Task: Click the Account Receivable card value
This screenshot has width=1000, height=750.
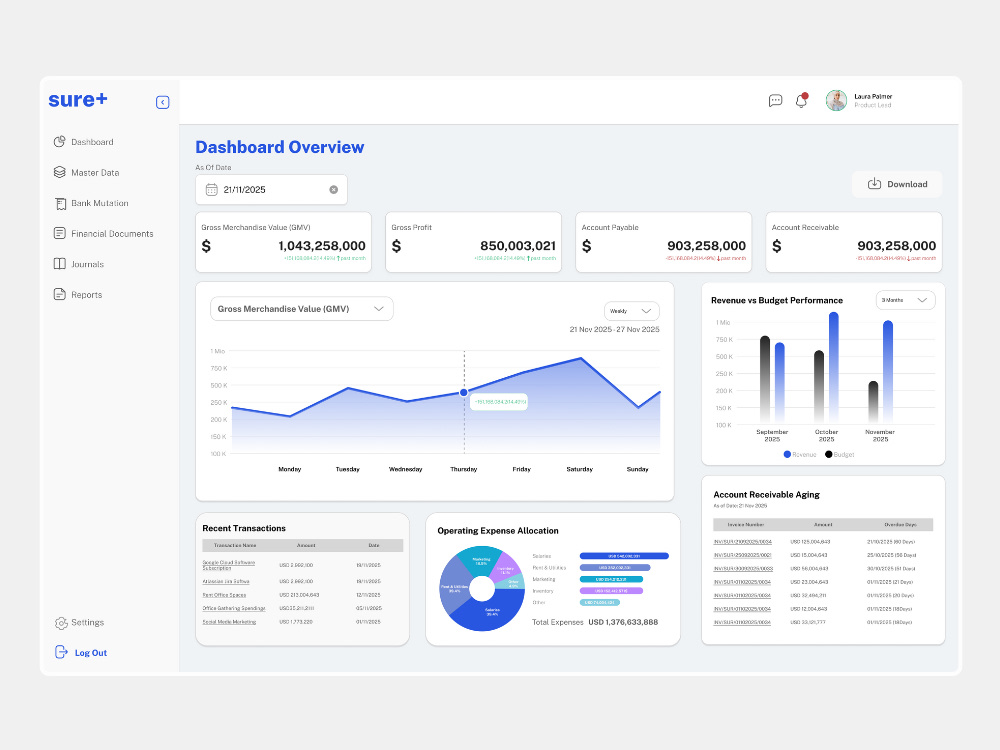Action: (x=897, y=246)
